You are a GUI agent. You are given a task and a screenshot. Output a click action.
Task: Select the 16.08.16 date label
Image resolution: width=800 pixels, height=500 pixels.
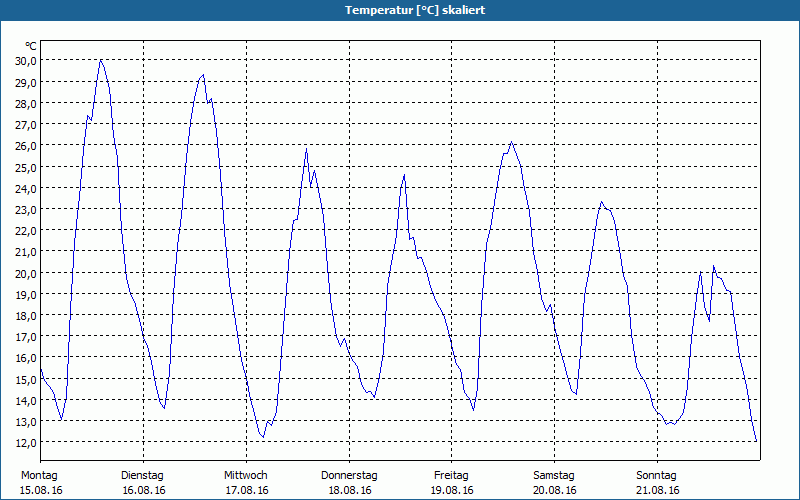(x=144, y=490)
